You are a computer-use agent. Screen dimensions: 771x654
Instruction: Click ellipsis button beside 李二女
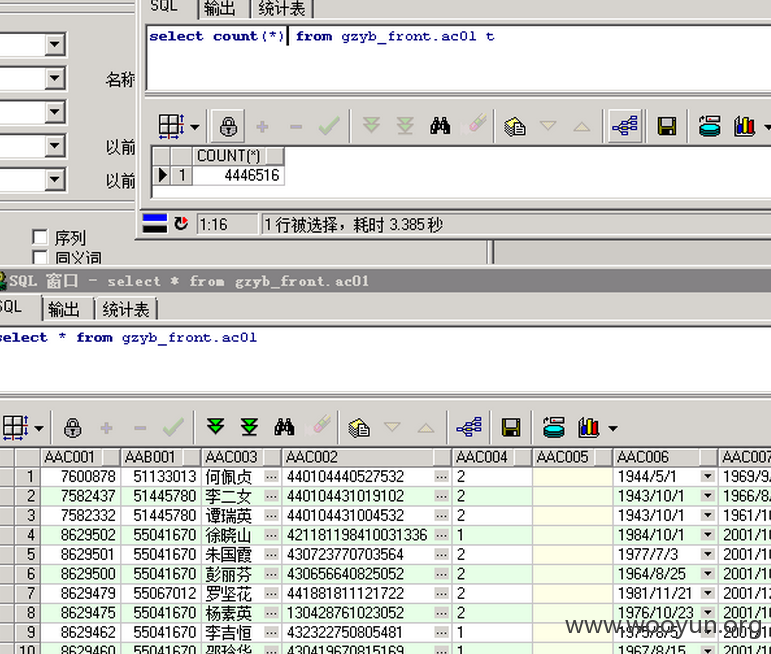point(271,496)
